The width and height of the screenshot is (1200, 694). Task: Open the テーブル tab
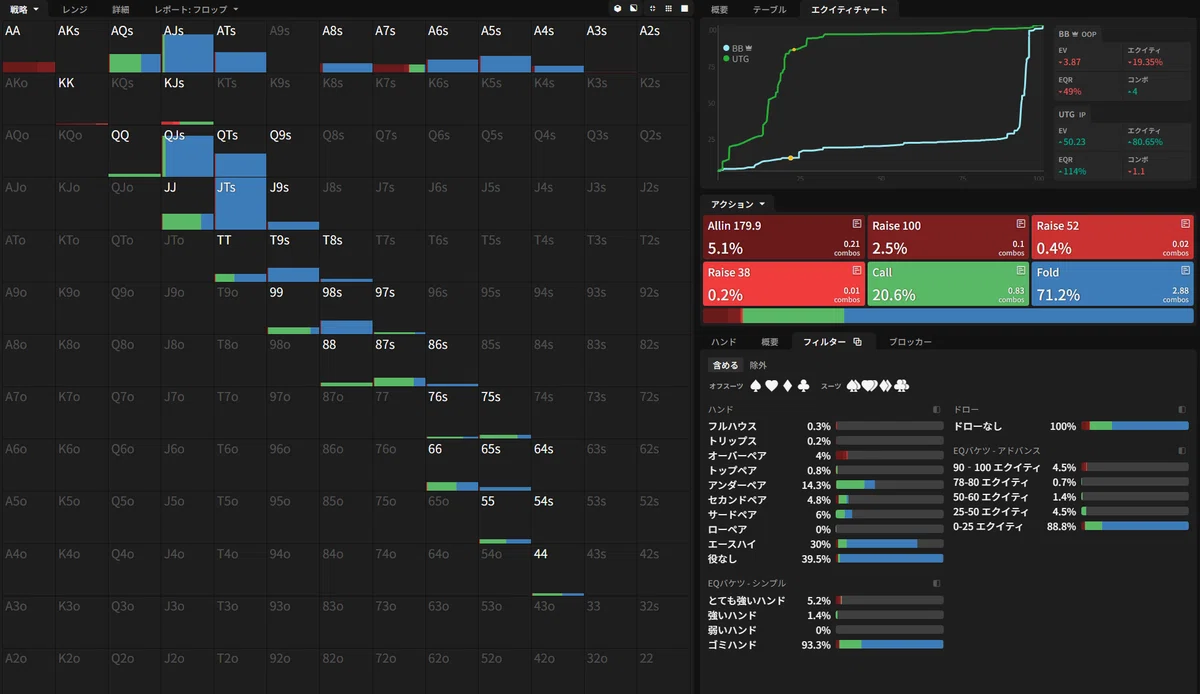coord(769,9)
